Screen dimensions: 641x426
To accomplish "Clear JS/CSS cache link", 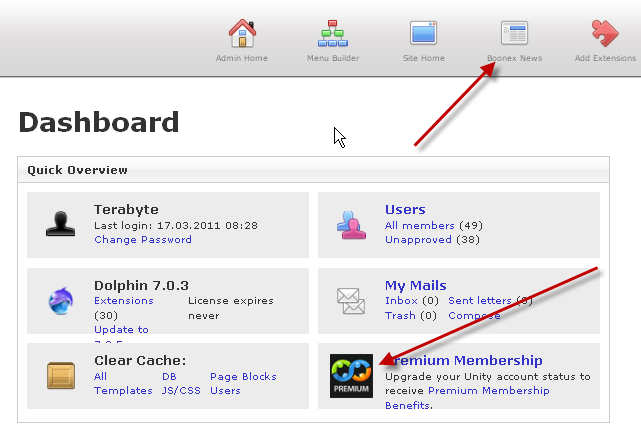I will (181, 390).
